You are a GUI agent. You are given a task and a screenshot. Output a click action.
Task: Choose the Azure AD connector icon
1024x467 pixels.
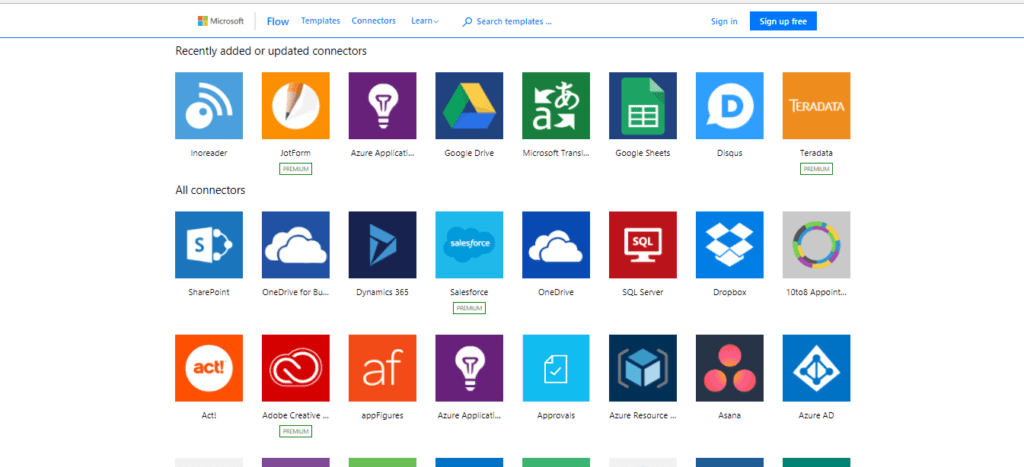tap(816, 368)
